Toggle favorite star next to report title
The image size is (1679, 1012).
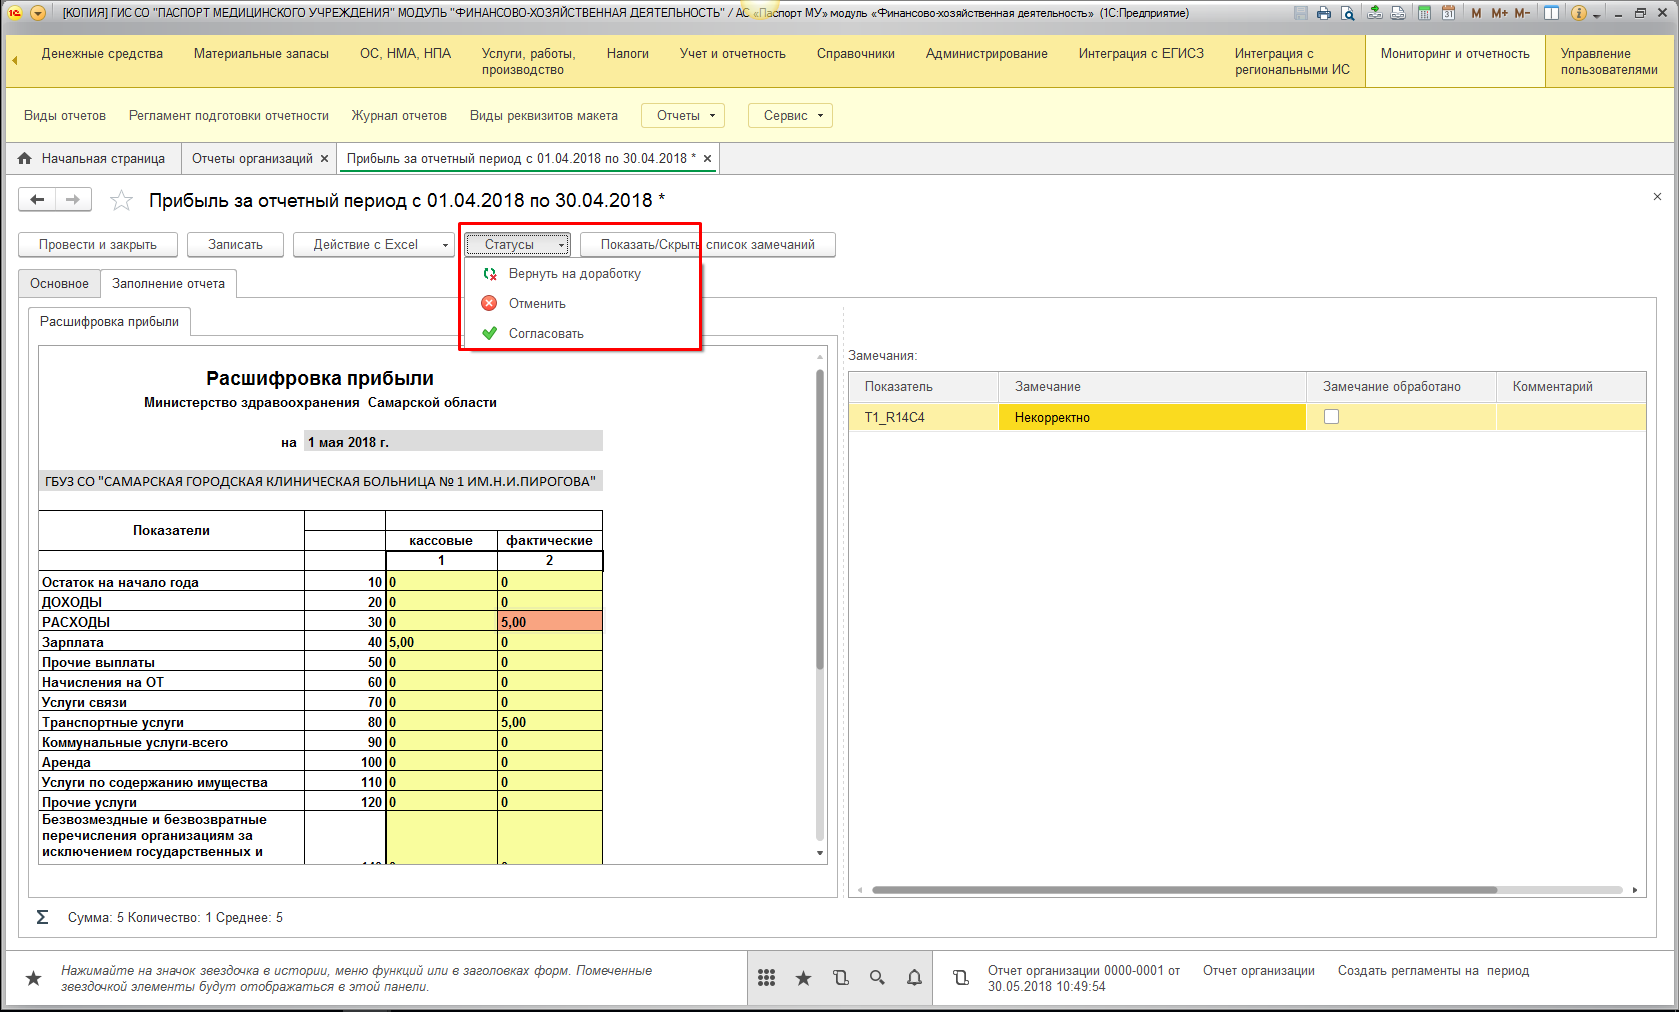(121, 201)
